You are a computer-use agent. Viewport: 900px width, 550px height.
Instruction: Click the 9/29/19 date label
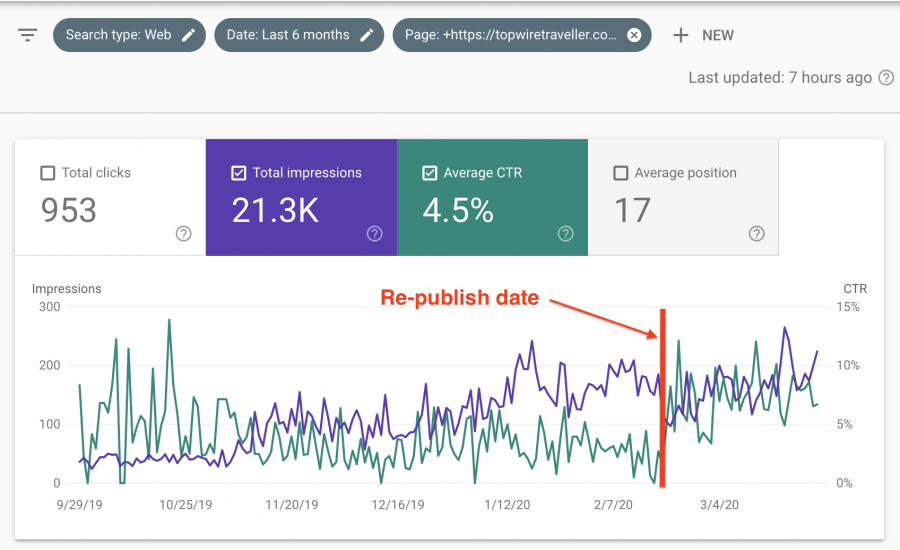pos(79,505)
